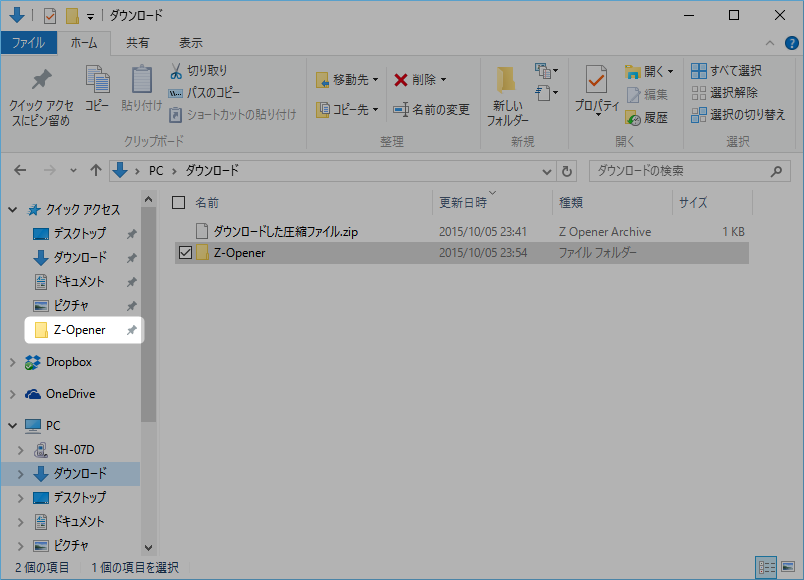Expand the OneDrive tree node
Image resolution: width=804 pixels, height=580 pixels.
click(x=13, y=394)
